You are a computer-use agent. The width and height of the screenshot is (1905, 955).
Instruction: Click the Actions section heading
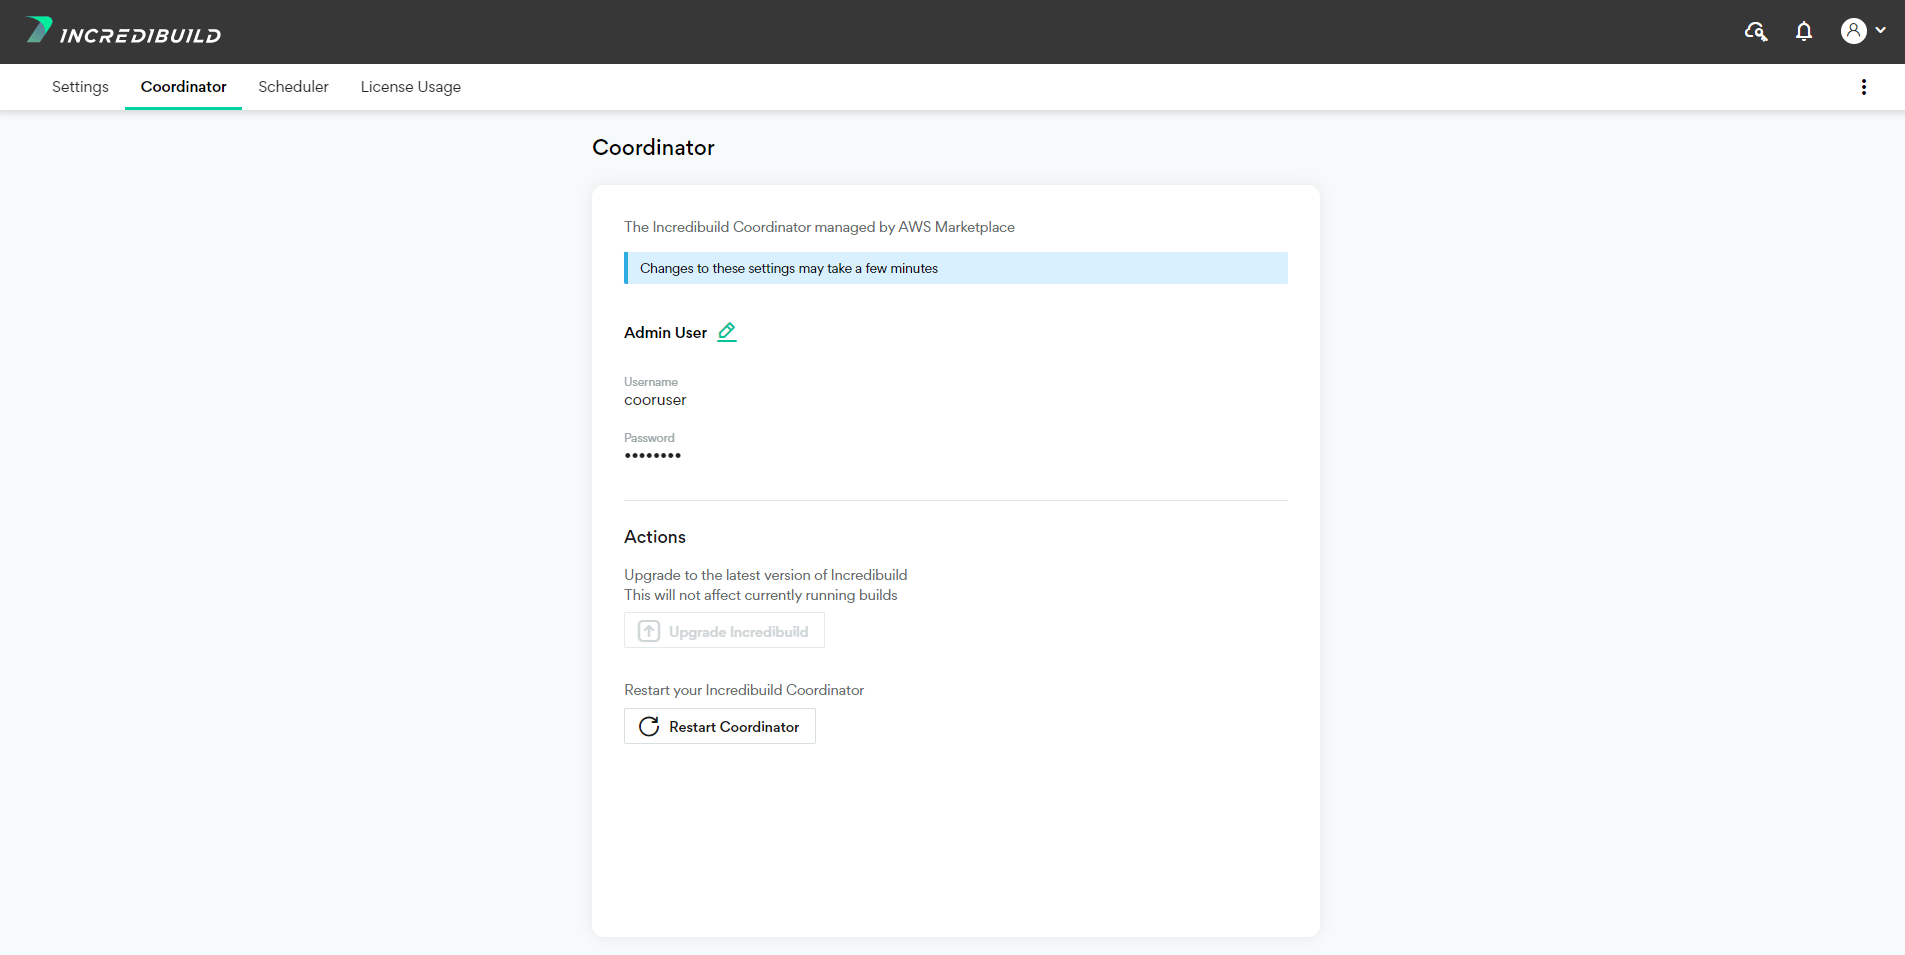[655, 537]
